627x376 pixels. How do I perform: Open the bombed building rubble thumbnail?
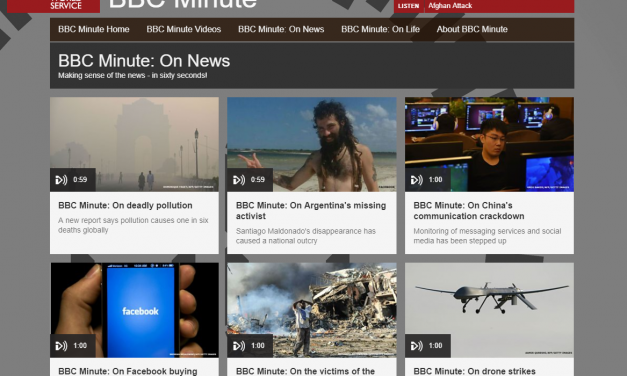[312, 310]
